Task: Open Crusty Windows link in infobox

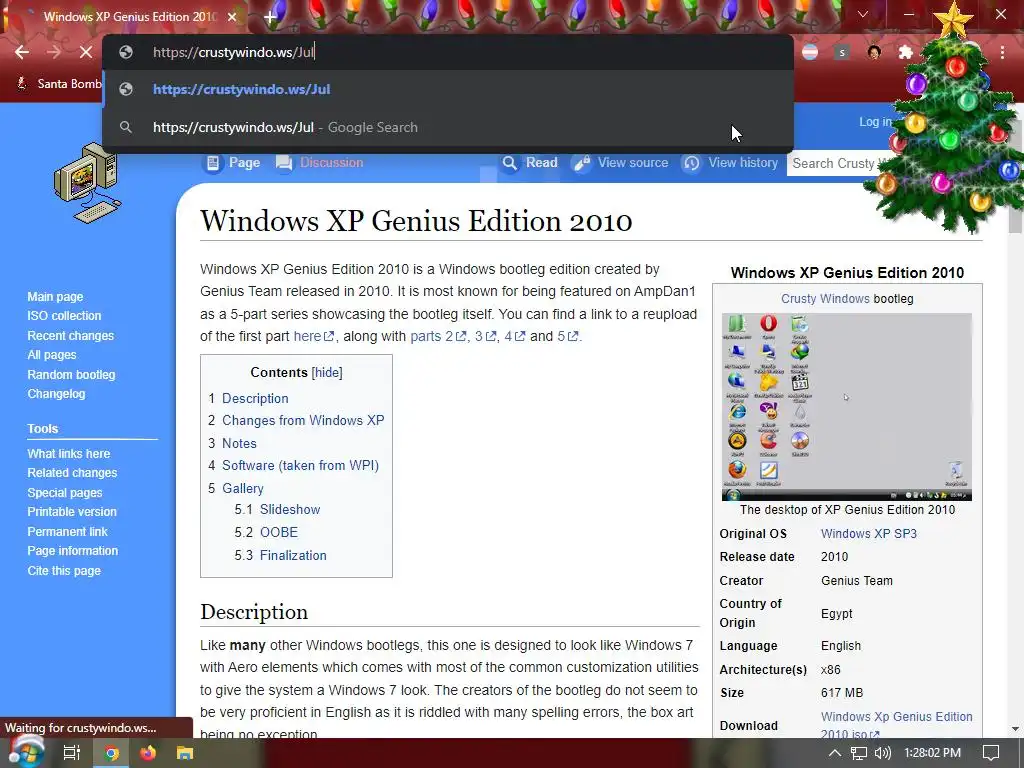Action: pos(825,298)
